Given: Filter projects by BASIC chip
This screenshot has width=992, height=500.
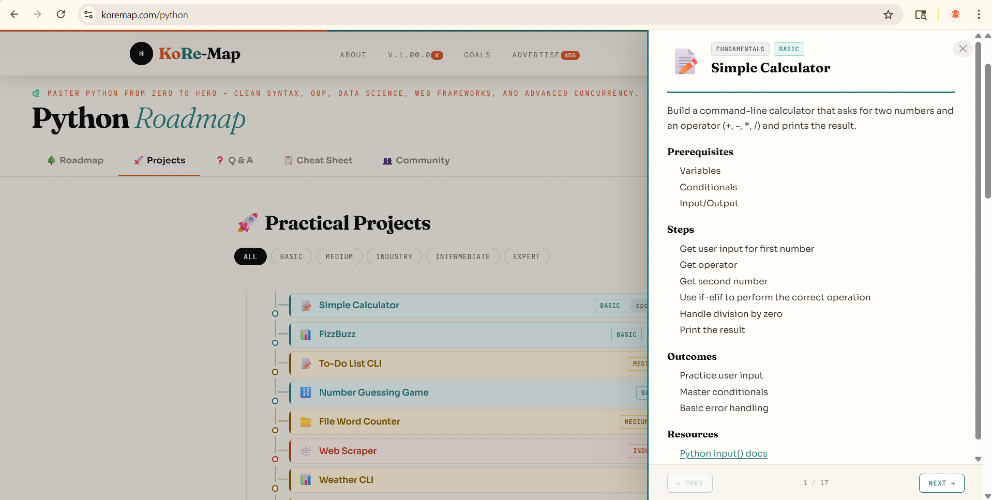Looking at the screenshot, I should 291,256.
